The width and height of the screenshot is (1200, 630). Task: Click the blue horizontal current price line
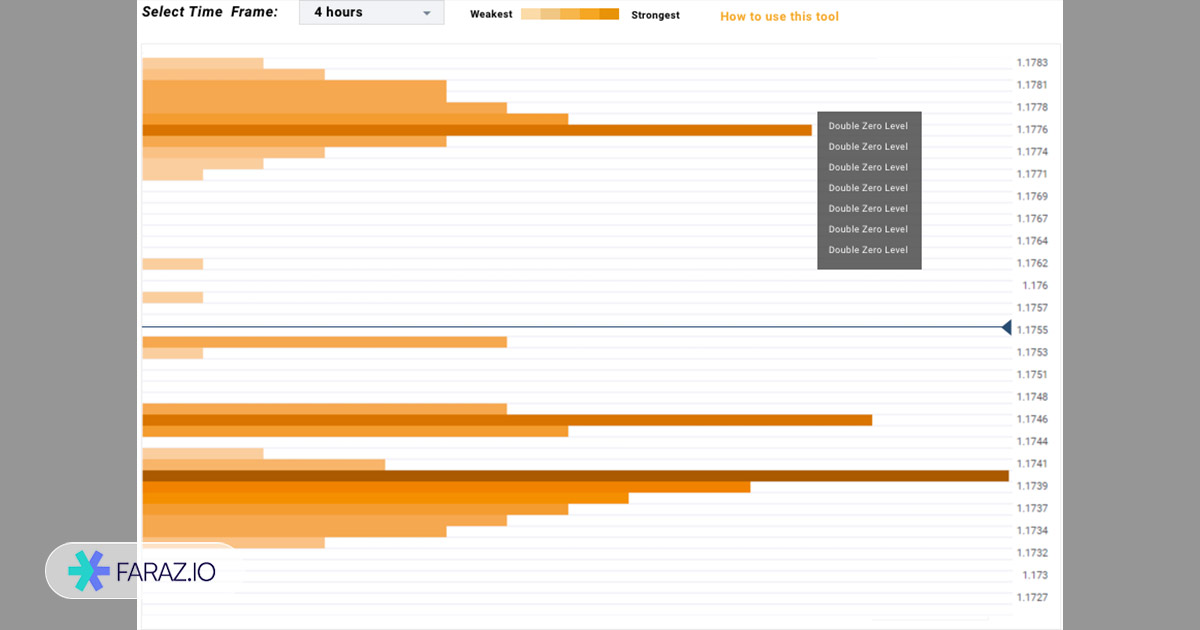(x=570, y=327)
